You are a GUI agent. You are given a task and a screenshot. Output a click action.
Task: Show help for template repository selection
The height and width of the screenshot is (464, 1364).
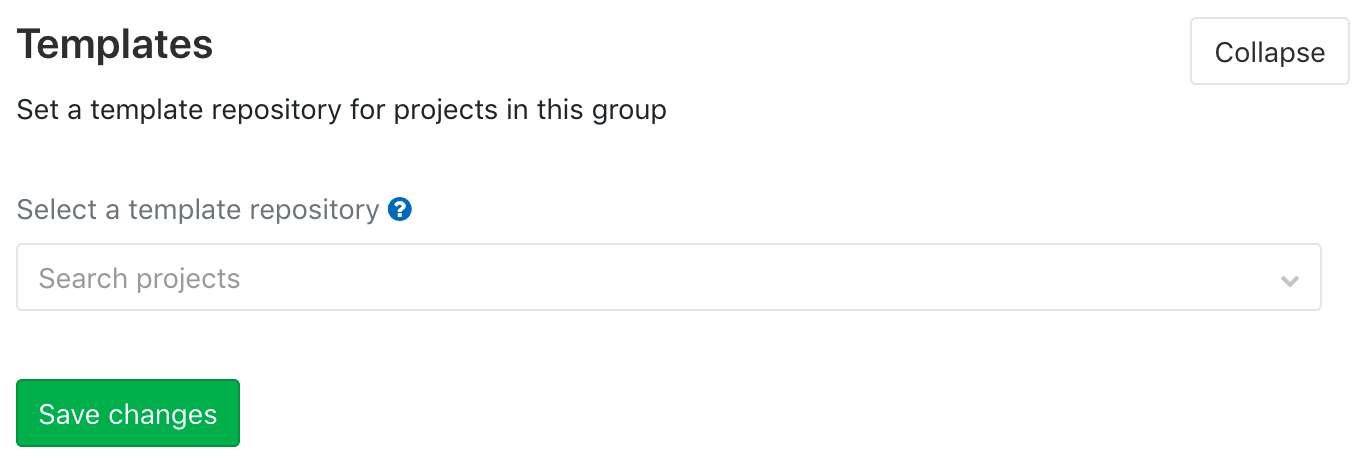point(400,210)
